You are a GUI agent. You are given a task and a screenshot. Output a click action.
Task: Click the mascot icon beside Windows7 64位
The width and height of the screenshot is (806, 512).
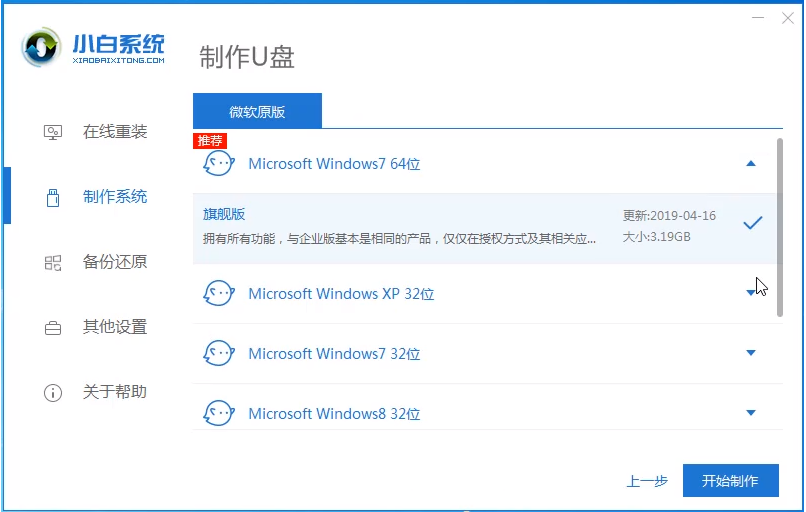click(x=218, y=164)
